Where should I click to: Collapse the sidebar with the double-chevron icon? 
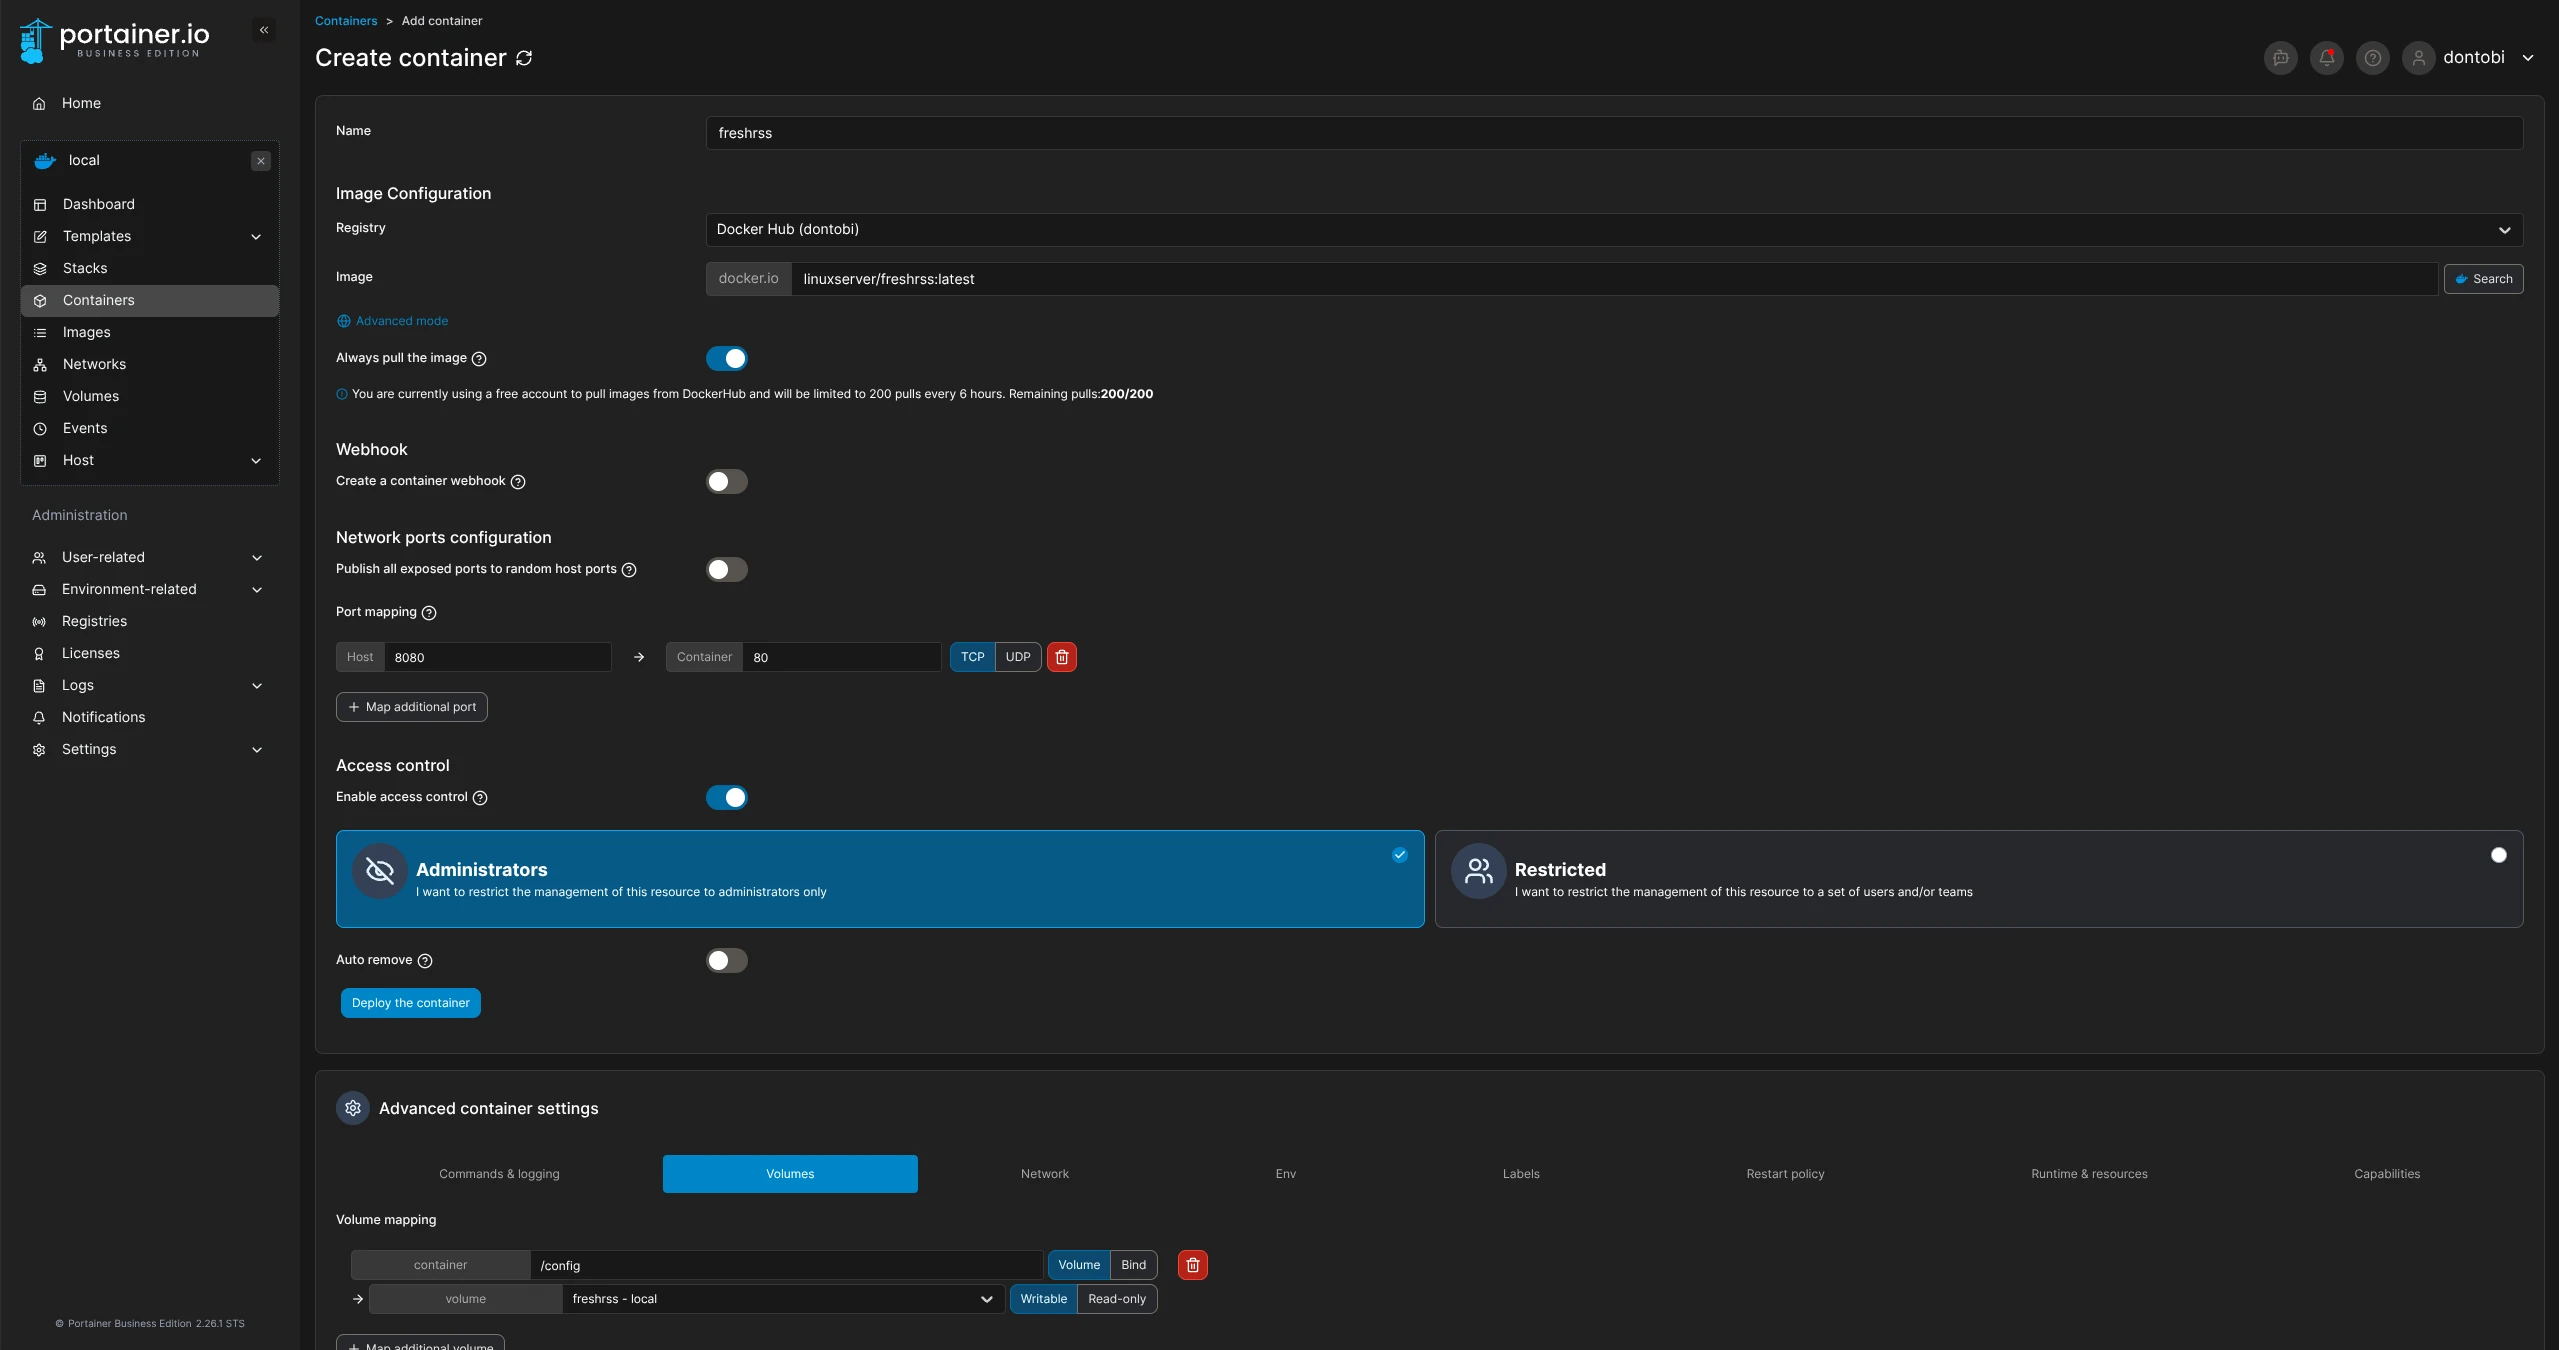tap(264, 30)
